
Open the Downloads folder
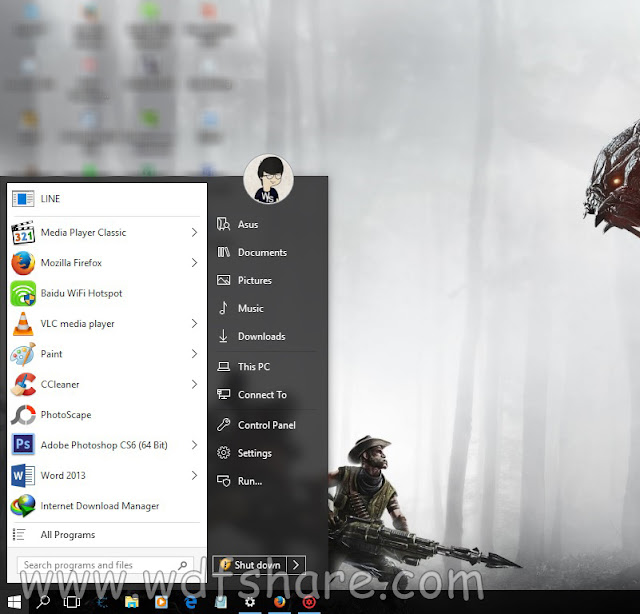[267, 336]
